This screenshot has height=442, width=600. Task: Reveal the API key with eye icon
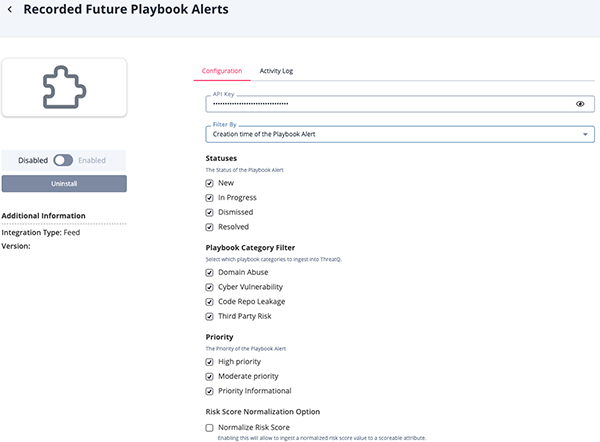580,104
